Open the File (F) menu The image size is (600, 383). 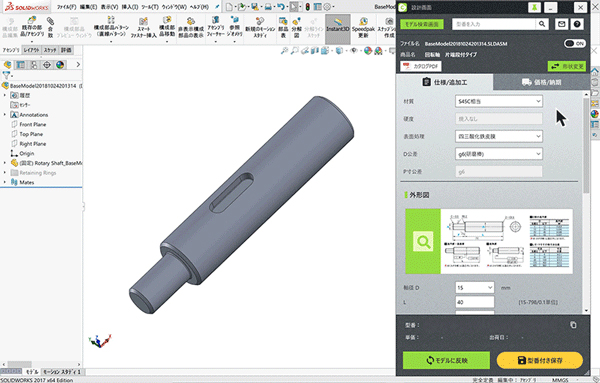click(x=66, y=7)
